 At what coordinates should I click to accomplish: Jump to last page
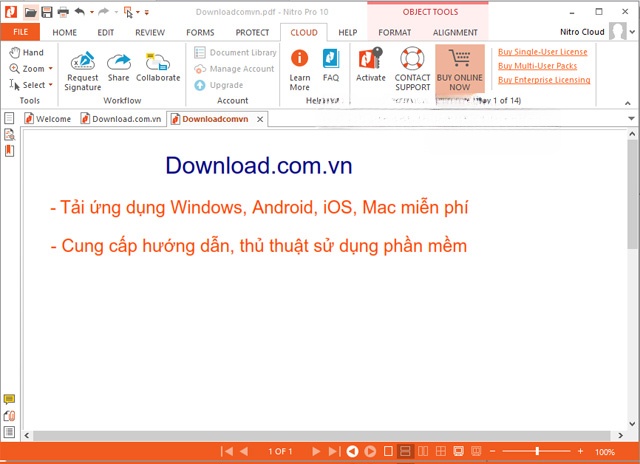click(334, 451)
